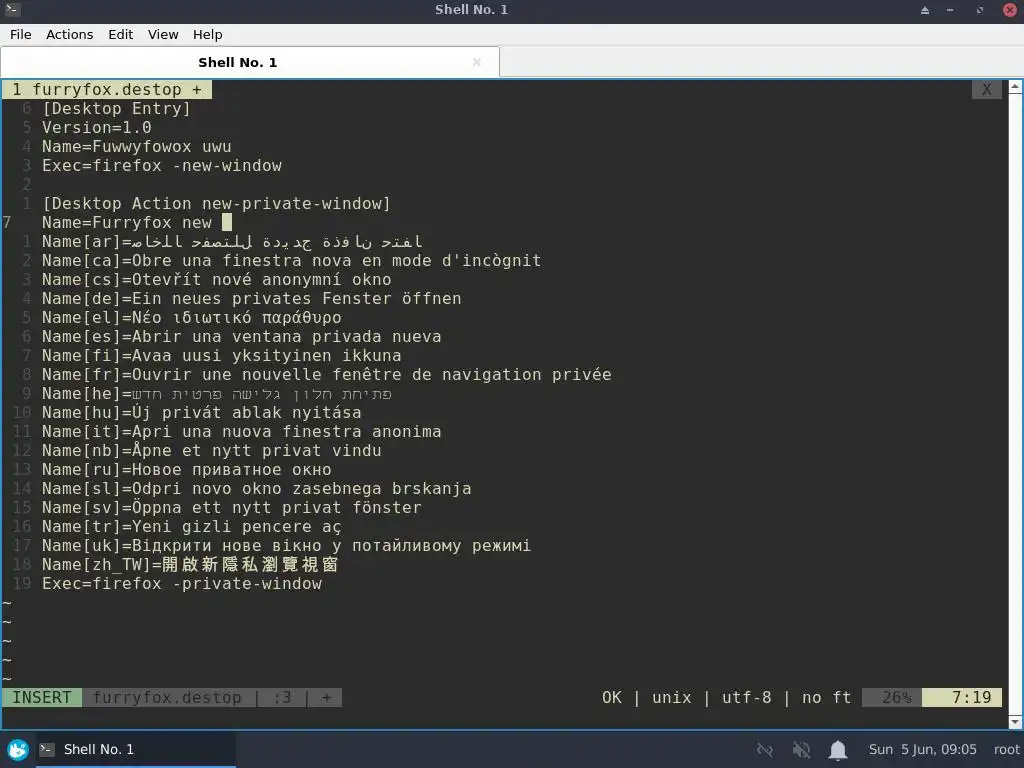Click the Name[zh_TW] Chinese line
The width and height of the screenshot is (1024, 768).
[190, 564]
